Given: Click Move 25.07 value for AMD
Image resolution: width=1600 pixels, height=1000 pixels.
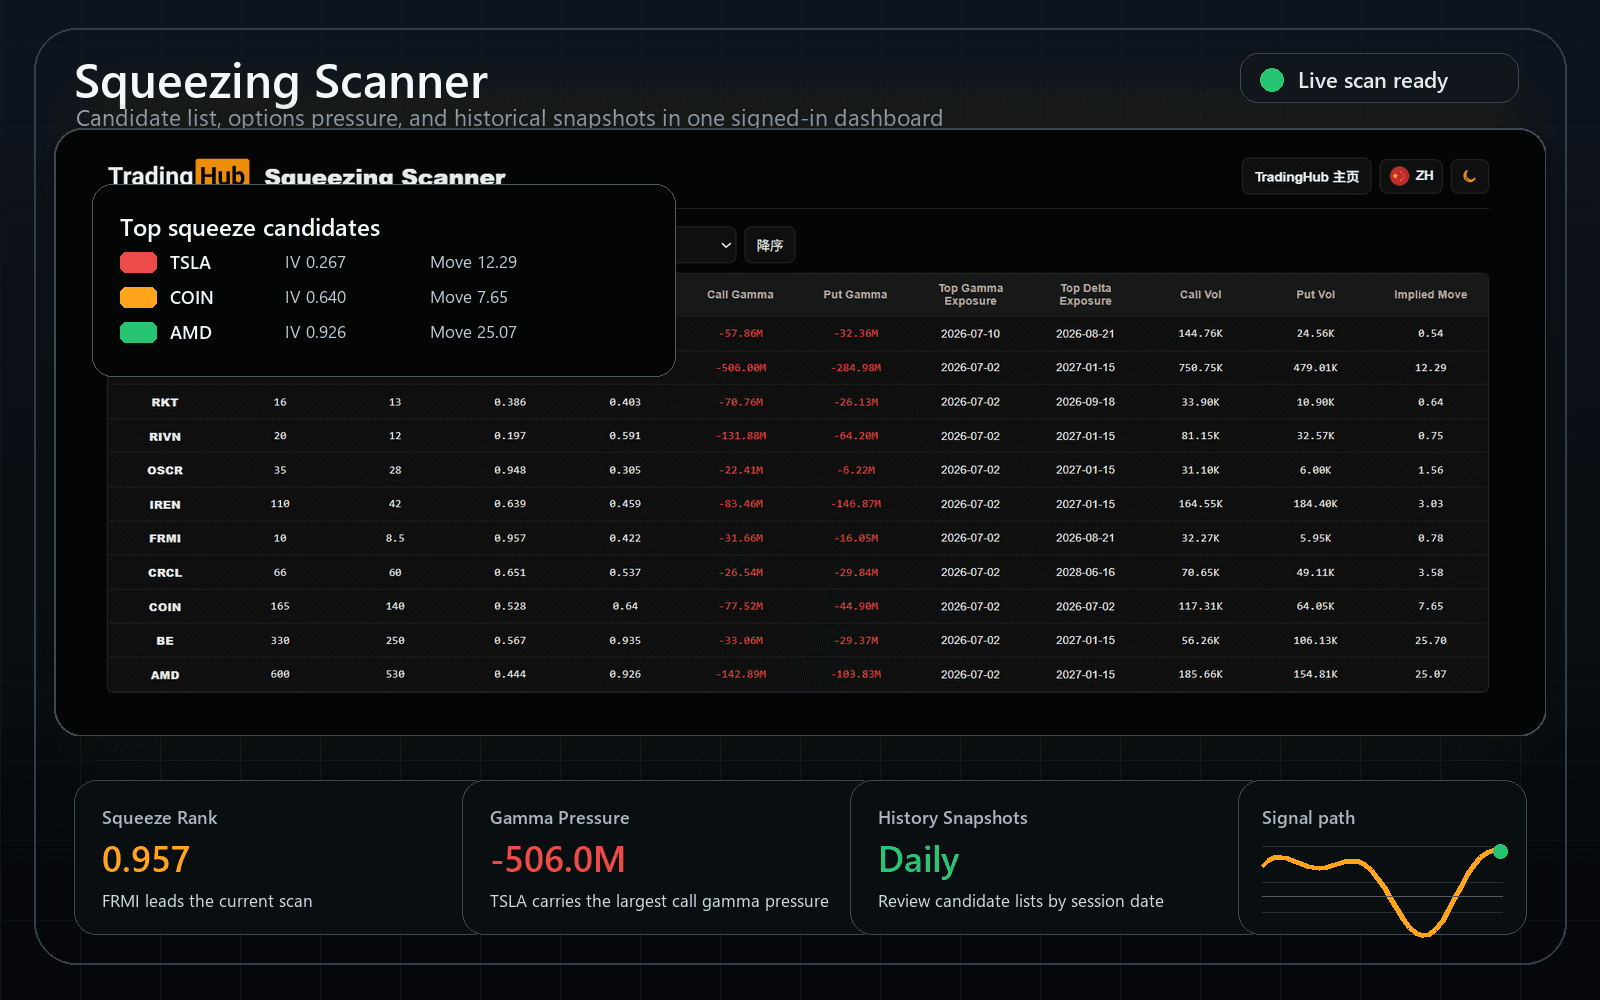Looking at the screenshot, I should click(x=473, y=332).
